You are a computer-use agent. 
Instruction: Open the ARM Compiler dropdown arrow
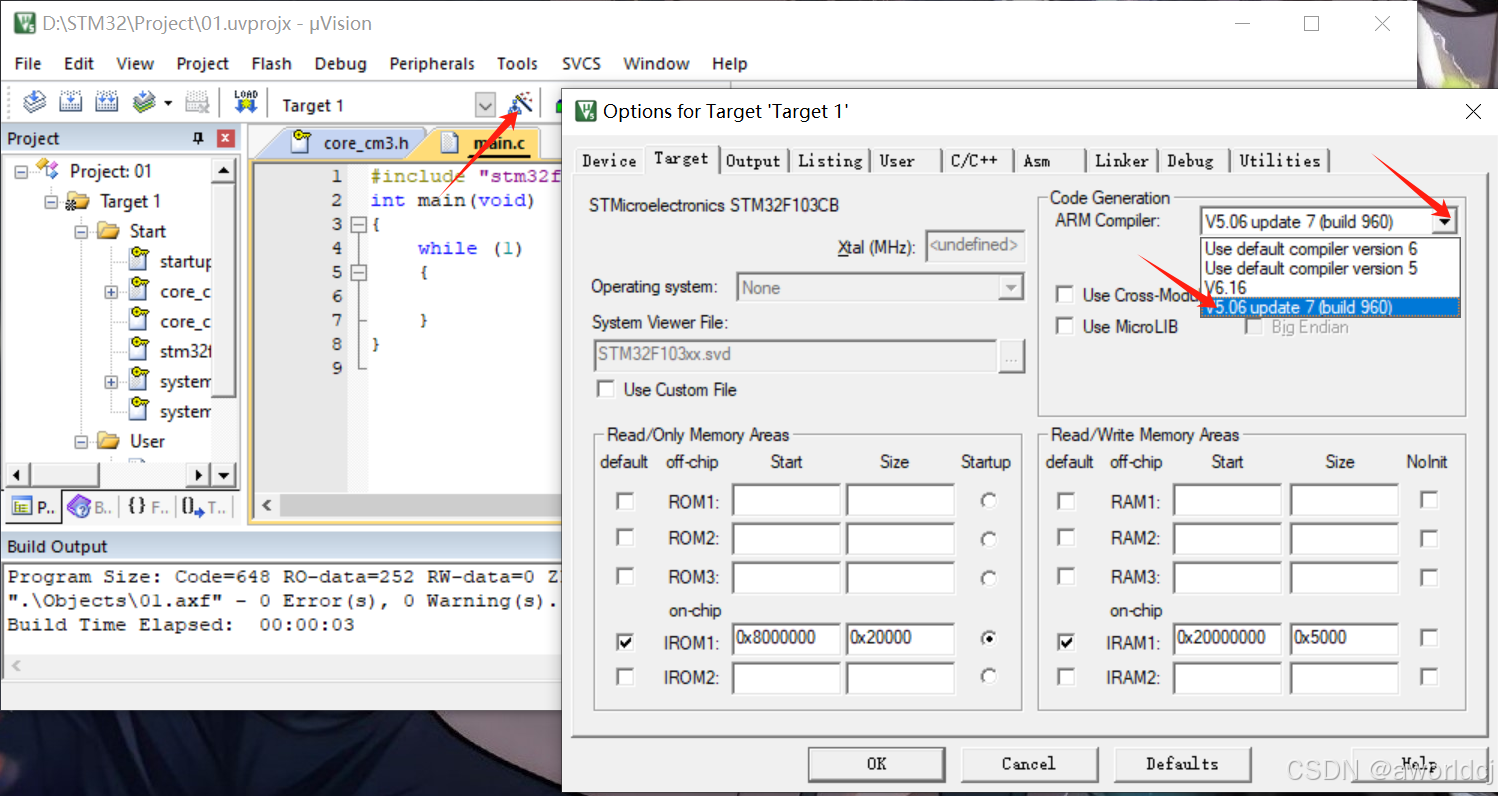[1446, 222]
